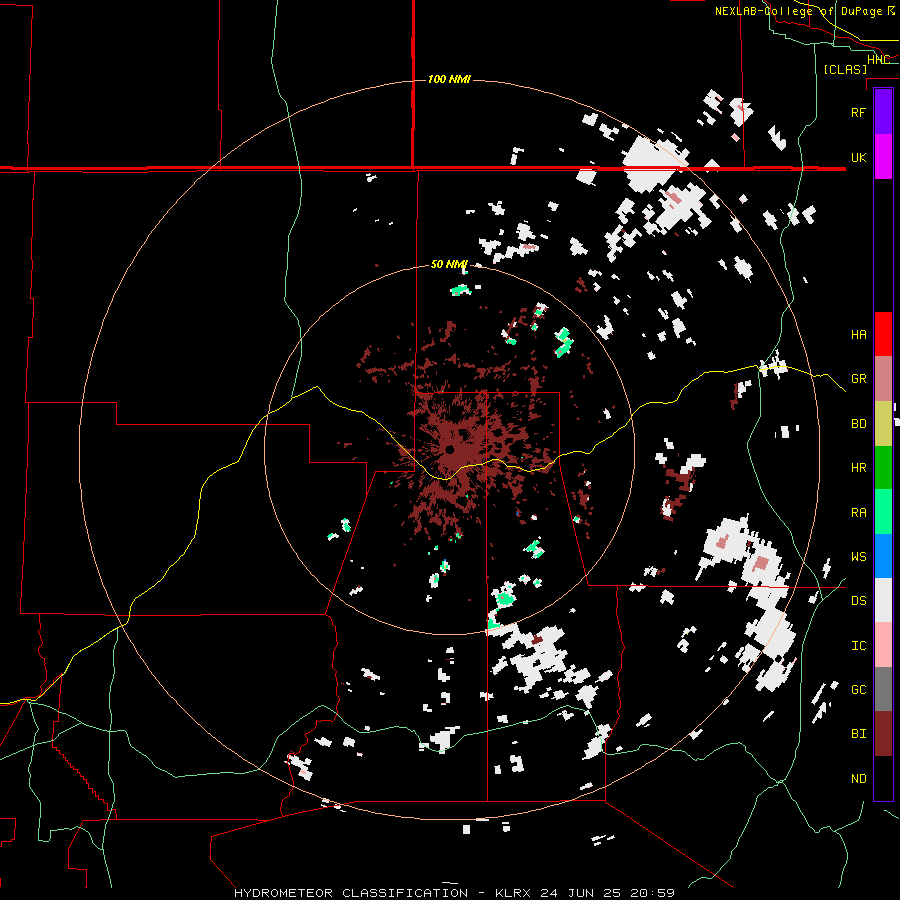The image size is (900, 900).
Task: Click the IC pink legend swatch
Action: tap(883, 645)
